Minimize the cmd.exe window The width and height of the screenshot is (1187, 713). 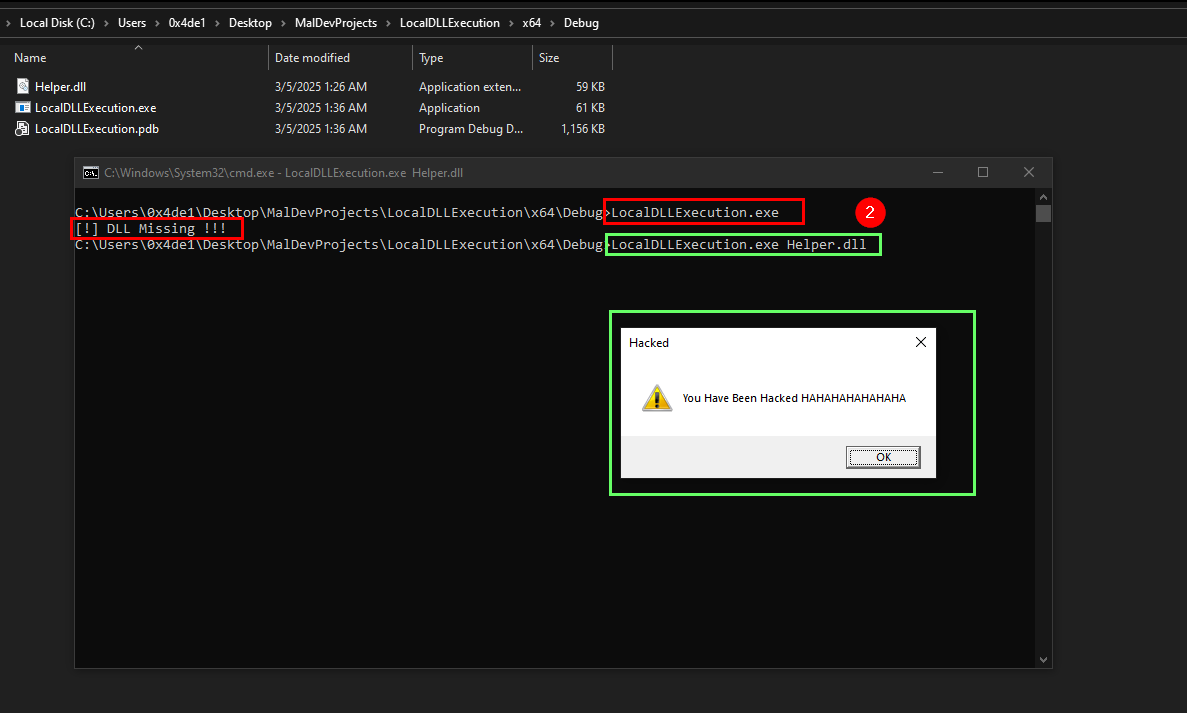(x=938, y=173)
